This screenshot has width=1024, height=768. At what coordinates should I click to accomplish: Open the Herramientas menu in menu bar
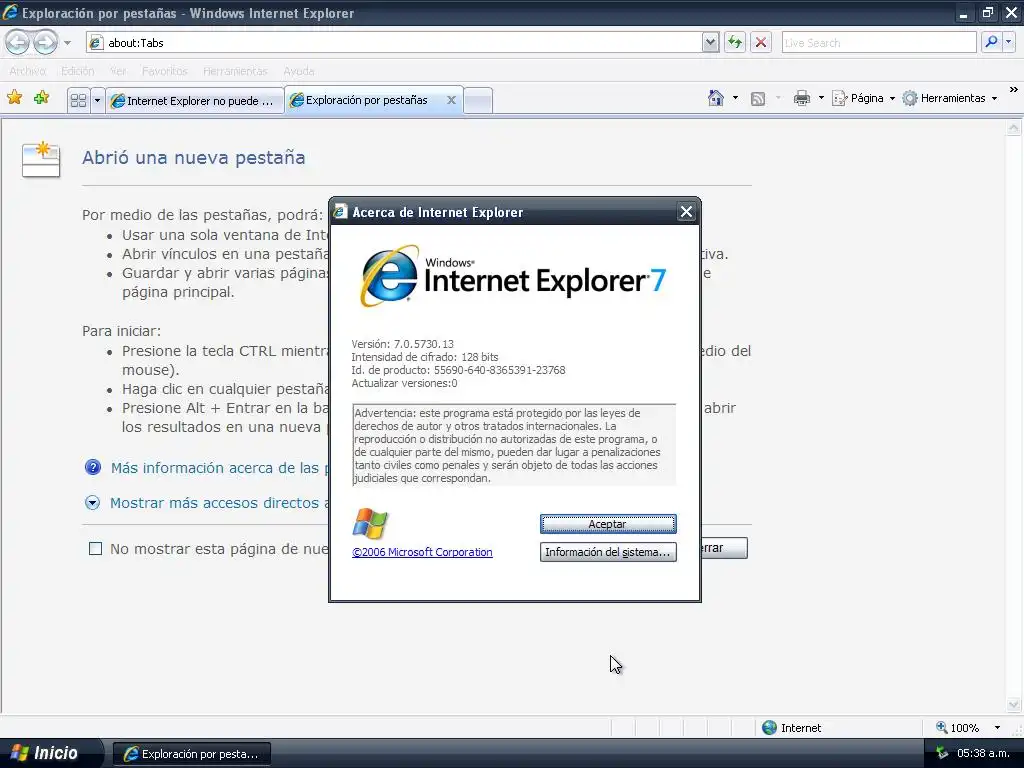pyautogui.click(x=235, y=71)
